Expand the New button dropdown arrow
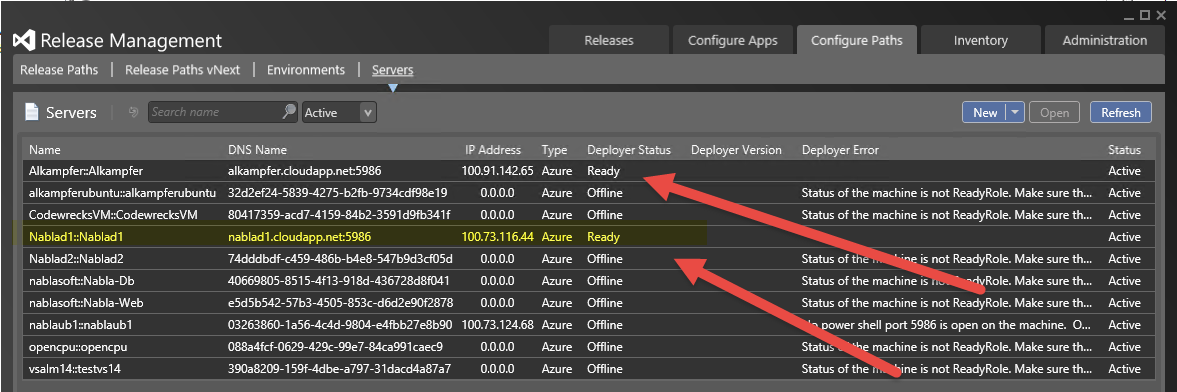Image resolution: width=1177 pixels, height=392 pixels. (x=1015, y=113)
